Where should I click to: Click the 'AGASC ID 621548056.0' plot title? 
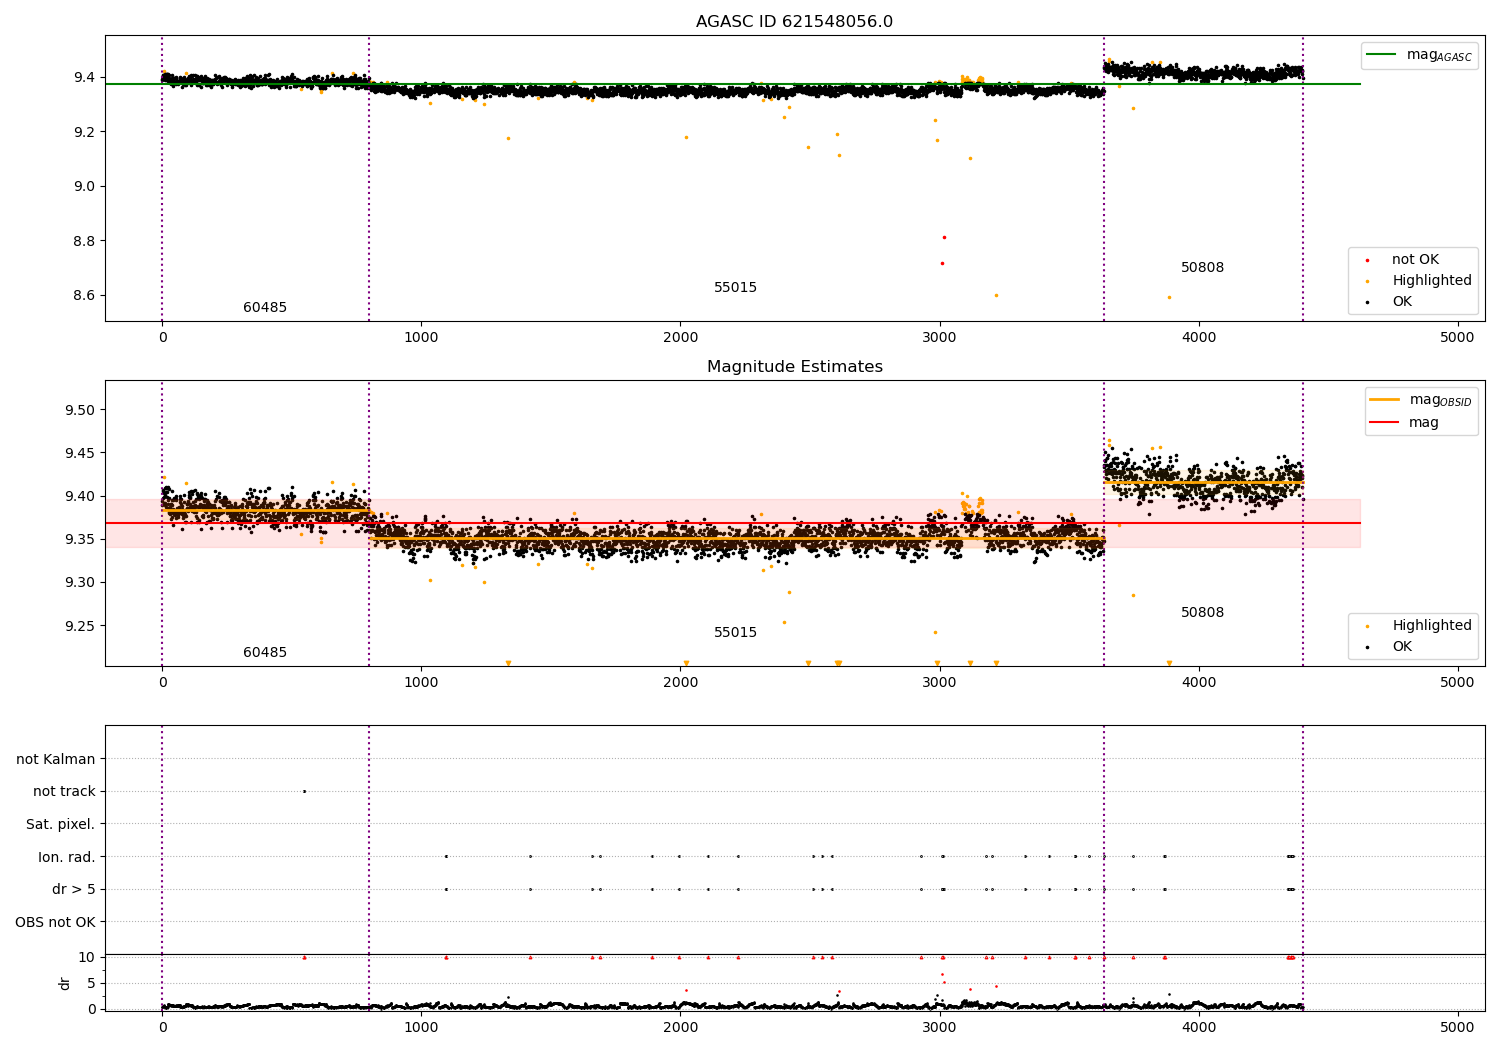point(794,22)
